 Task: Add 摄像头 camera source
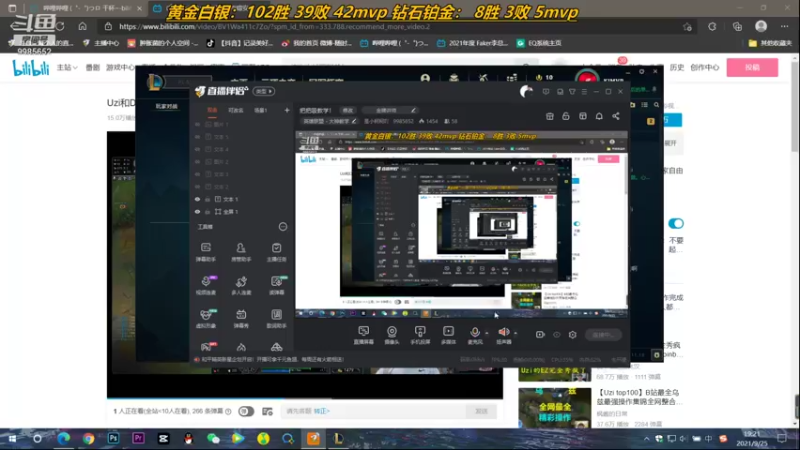point(392,335)
